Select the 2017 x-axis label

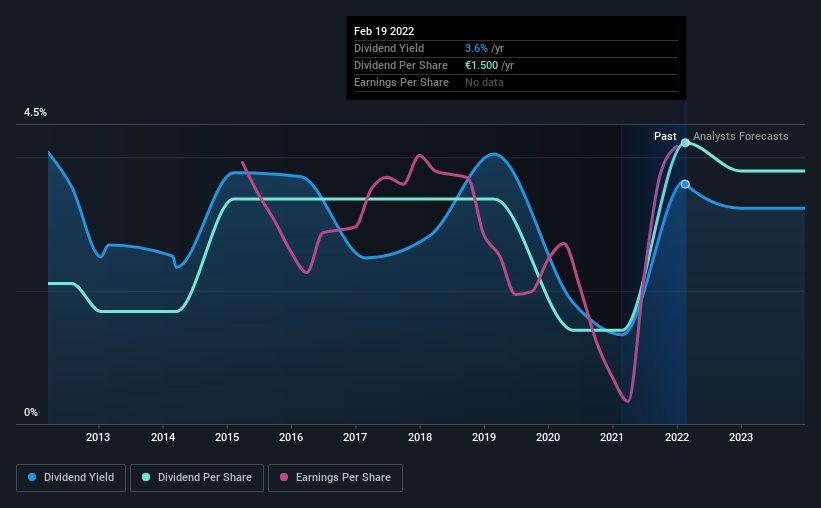pyautogui.click(x=355, y=437)
